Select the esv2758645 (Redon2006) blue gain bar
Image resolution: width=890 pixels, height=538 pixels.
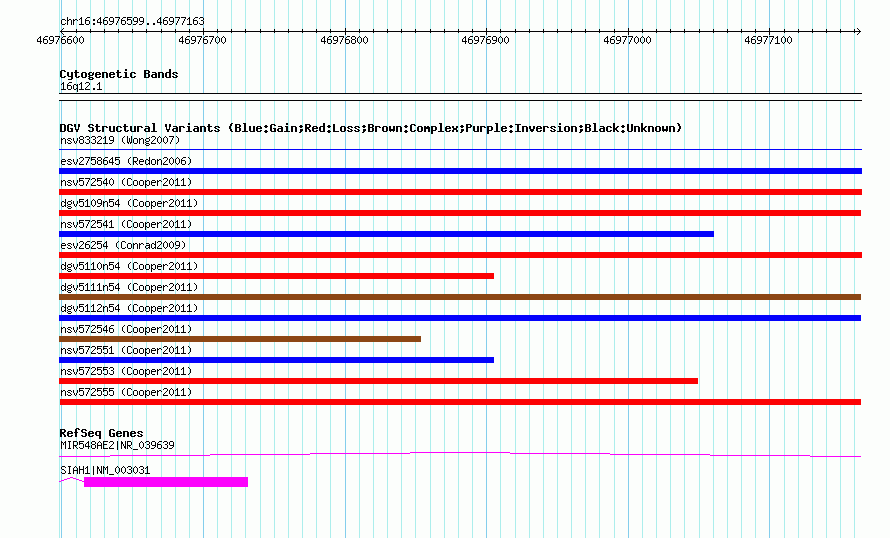[460, 171]
